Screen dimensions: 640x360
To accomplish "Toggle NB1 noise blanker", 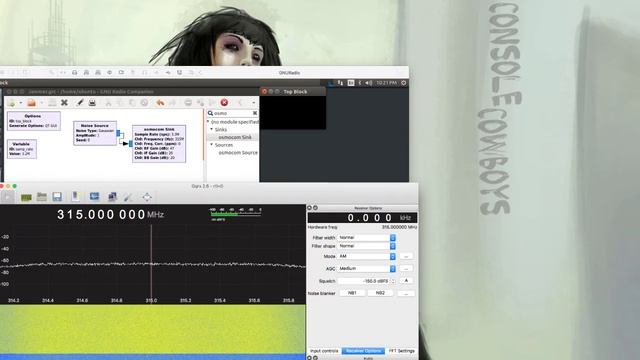I will [352, 293].
